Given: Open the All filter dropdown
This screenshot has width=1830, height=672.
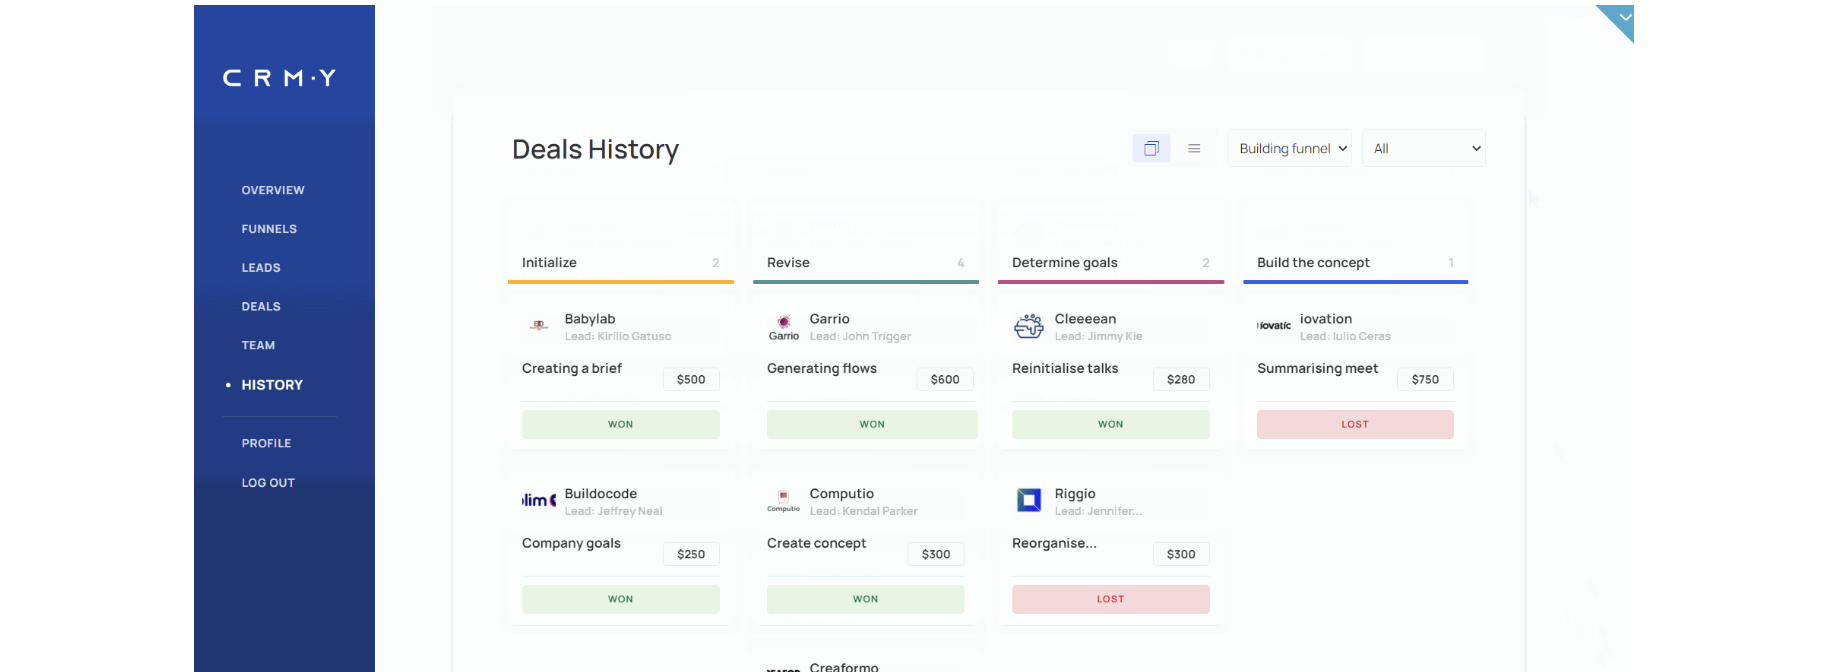Looking at the screenshot, I should pos(1424,148).
